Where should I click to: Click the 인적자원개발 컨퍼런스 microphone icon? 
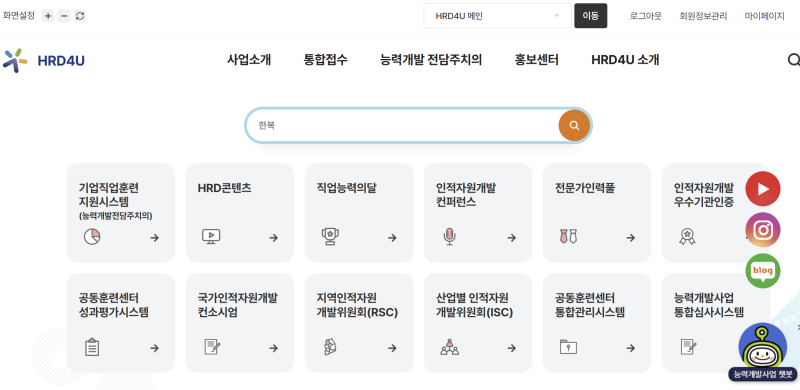click(449, 236)
